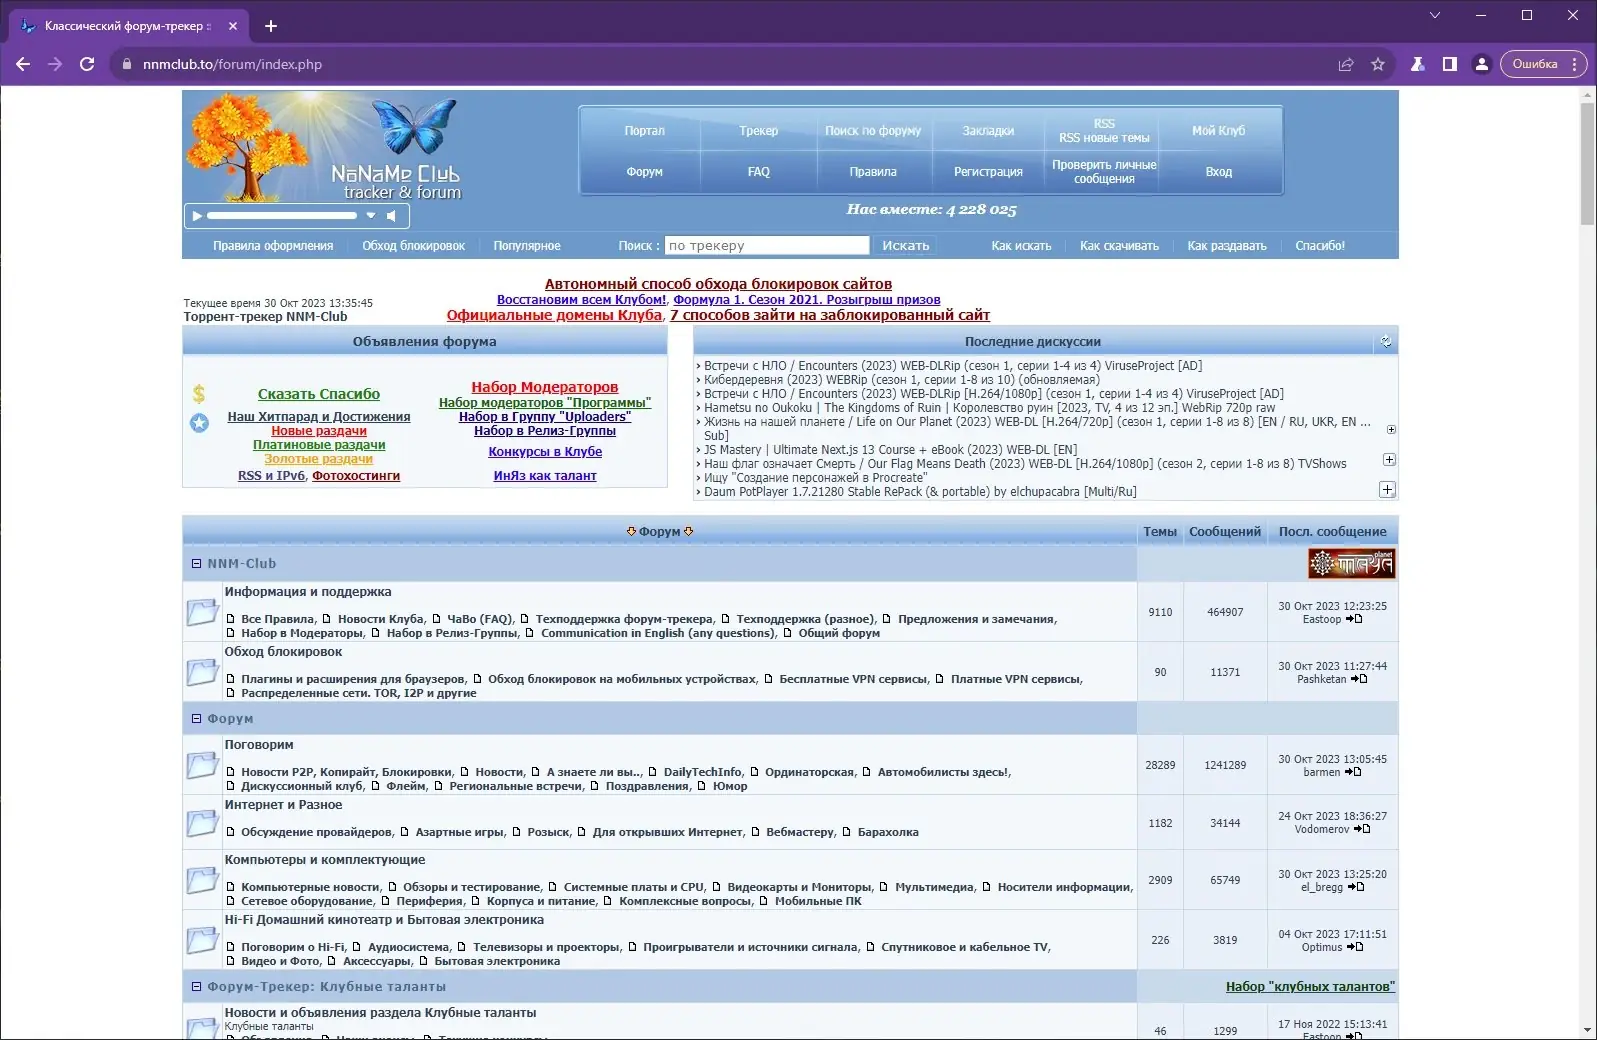This screenshot has height=1040, width=1597.
Task: Click the folder icon for Компьютеры и комплектующие
Action: click(202, 880)
